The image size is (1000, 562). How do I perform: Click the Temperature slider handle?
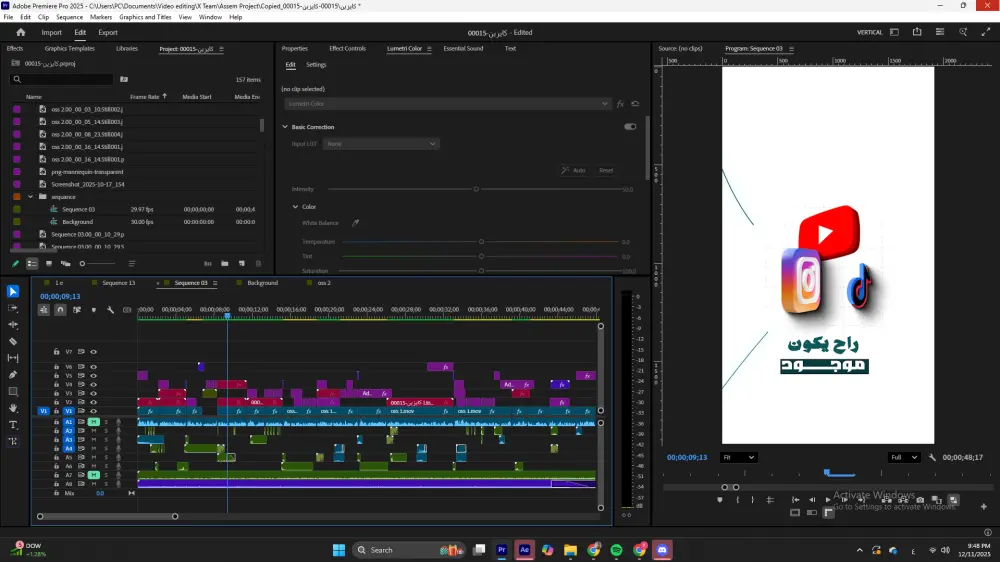tap(481, 242)
